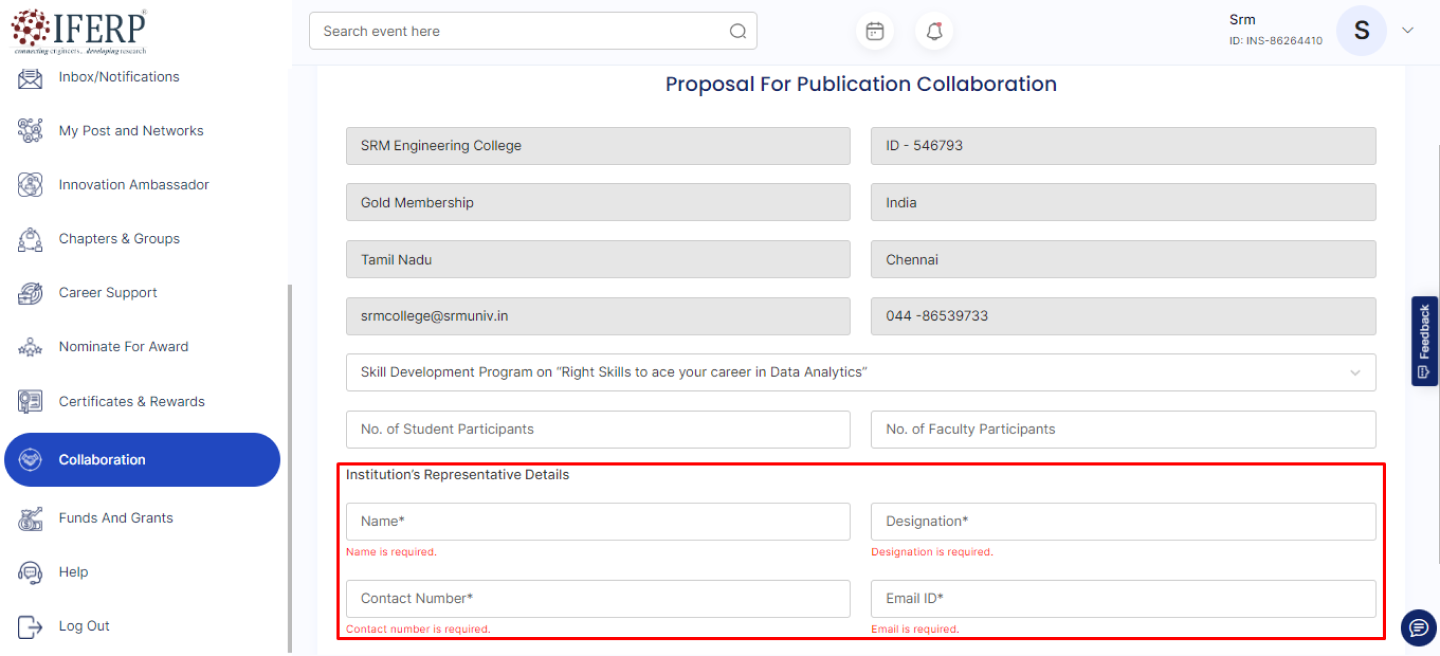
Task: Select the My Post and Networks icon
Action: [x=30, y=130]
